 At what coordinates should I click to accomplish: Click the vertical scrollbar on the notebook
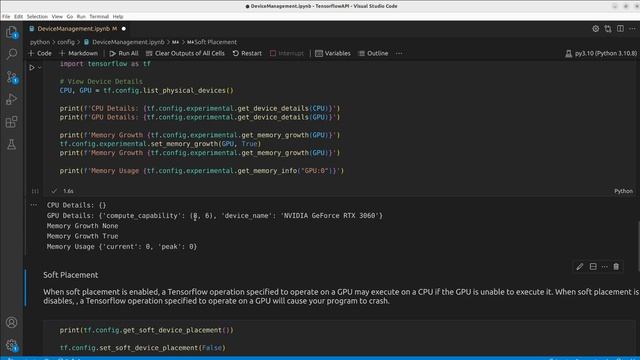(x=638, y=245)
